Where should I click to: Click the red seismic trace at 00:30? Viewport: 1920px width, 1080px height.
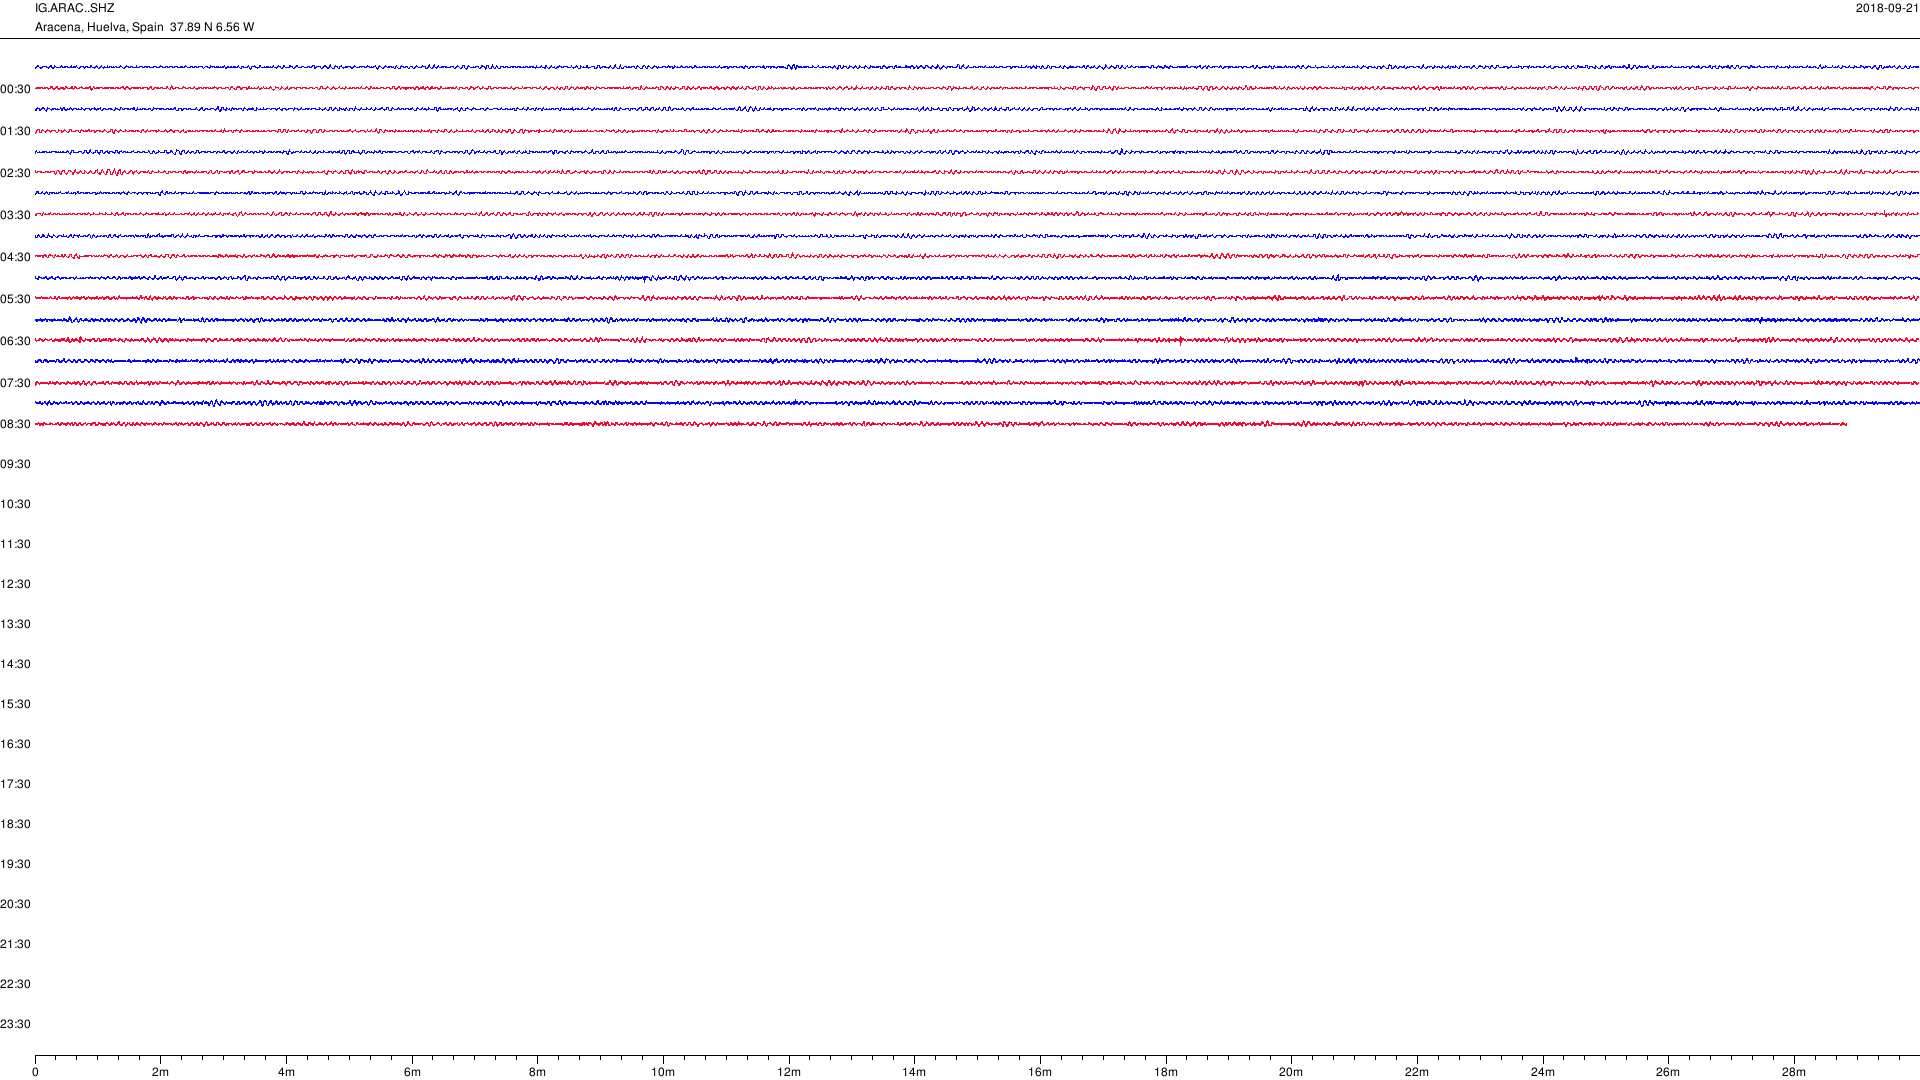point(977,88)
